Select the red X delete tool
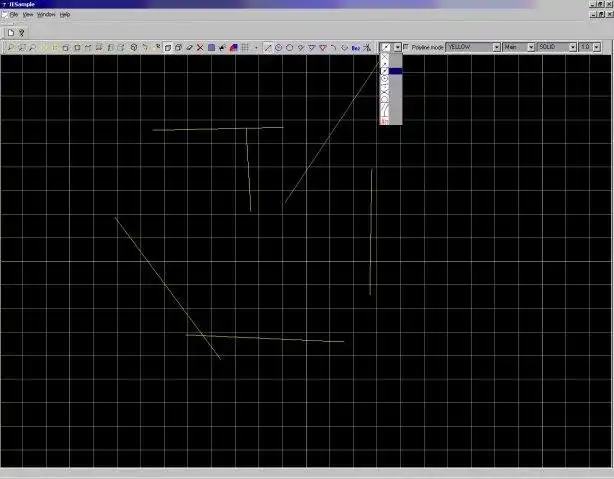 point(200,48)
